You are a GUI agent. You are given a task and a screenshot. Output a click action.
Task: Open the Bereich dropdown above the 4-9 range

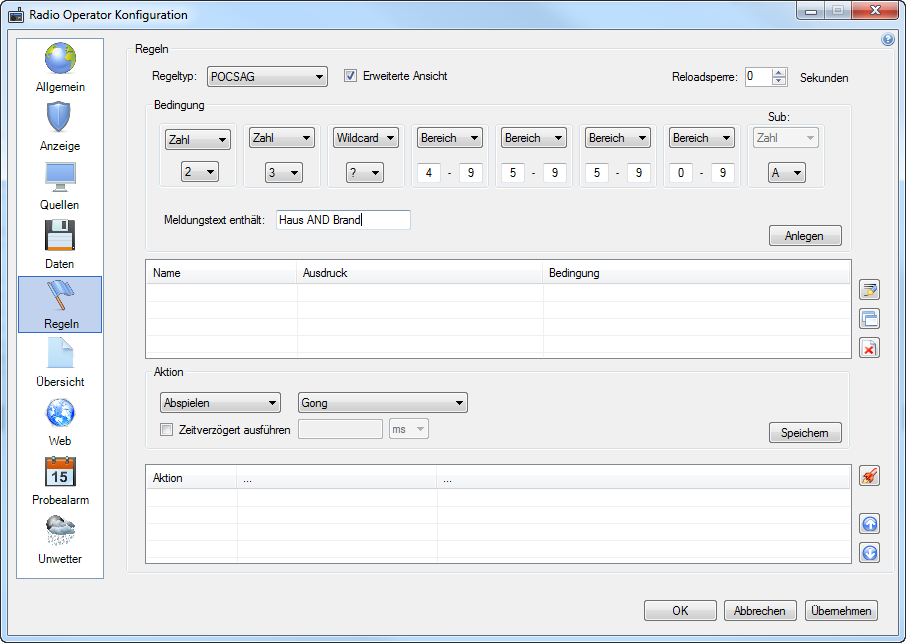pyautogui.click(x=450, y=137)
